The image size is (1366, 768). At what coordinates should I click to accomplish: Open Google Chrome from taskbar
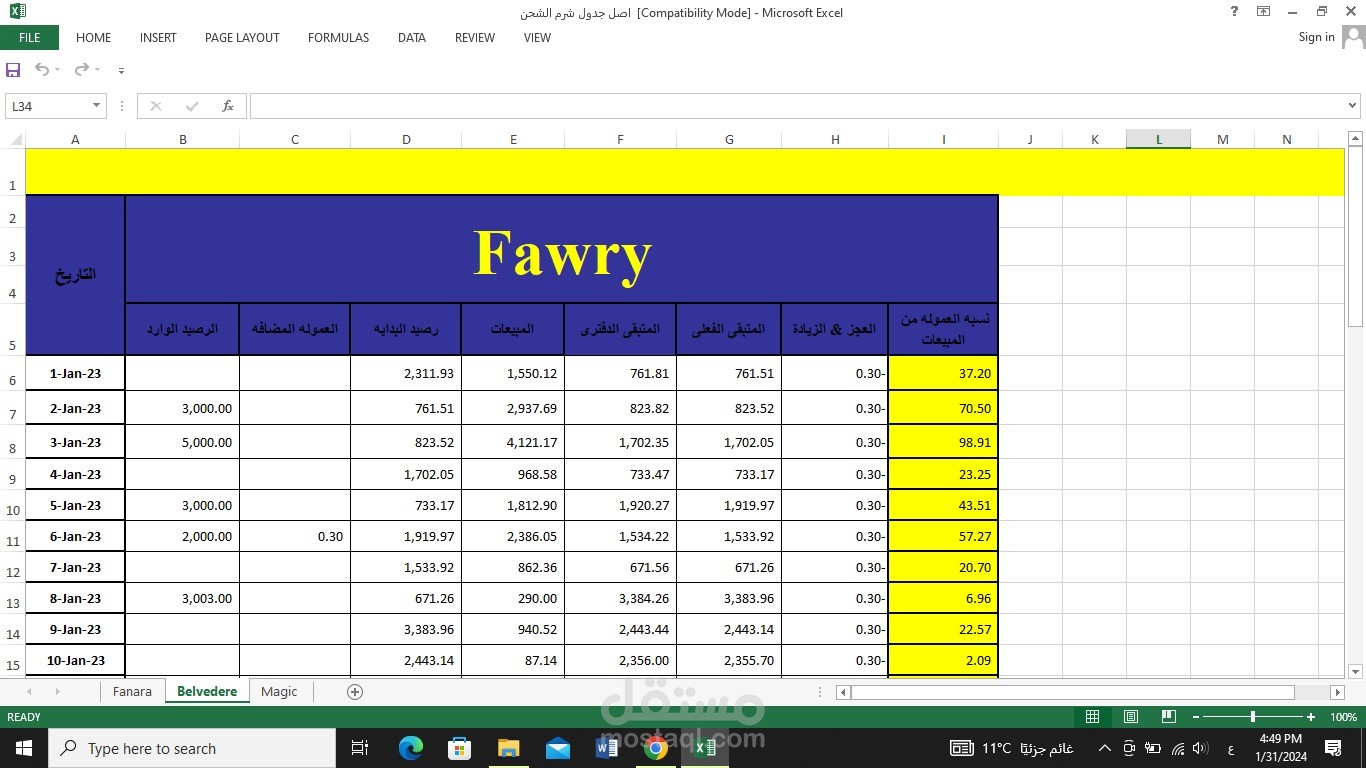[656, 748]
